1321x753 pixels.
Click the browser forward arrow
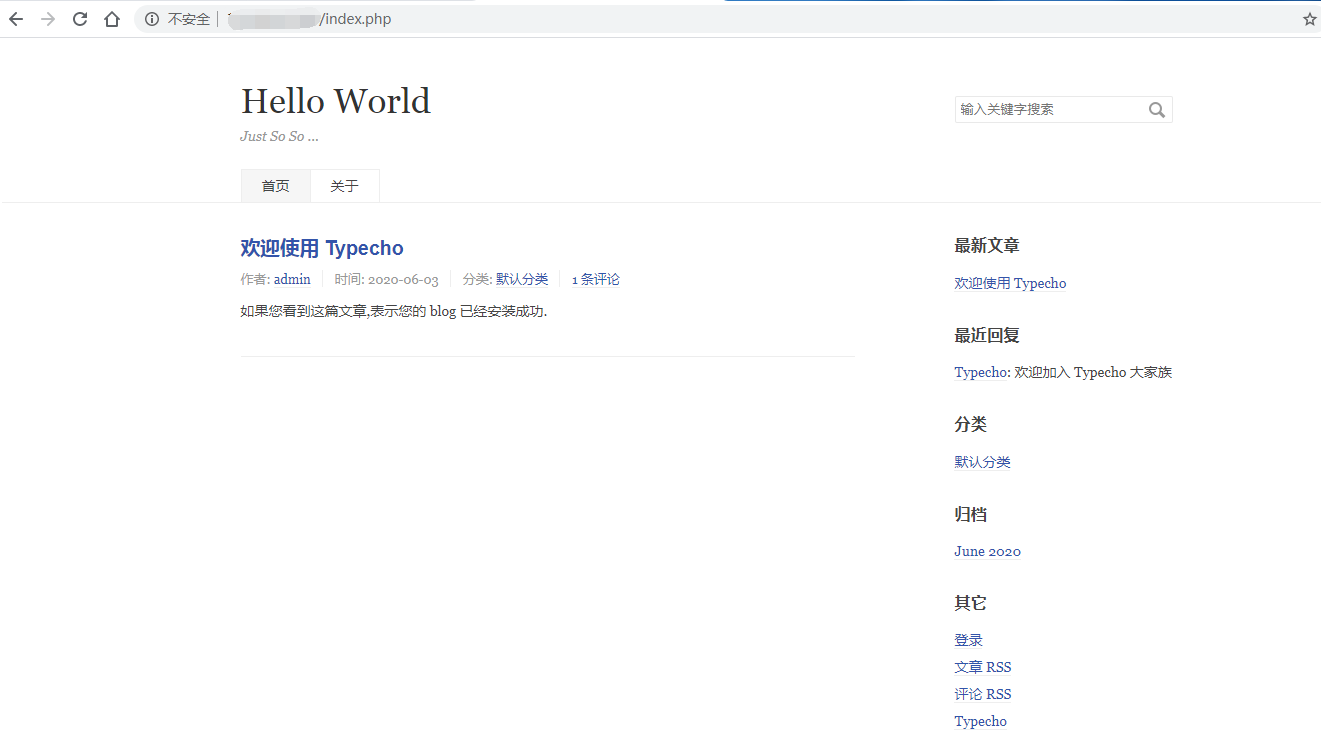coord(48,19)
